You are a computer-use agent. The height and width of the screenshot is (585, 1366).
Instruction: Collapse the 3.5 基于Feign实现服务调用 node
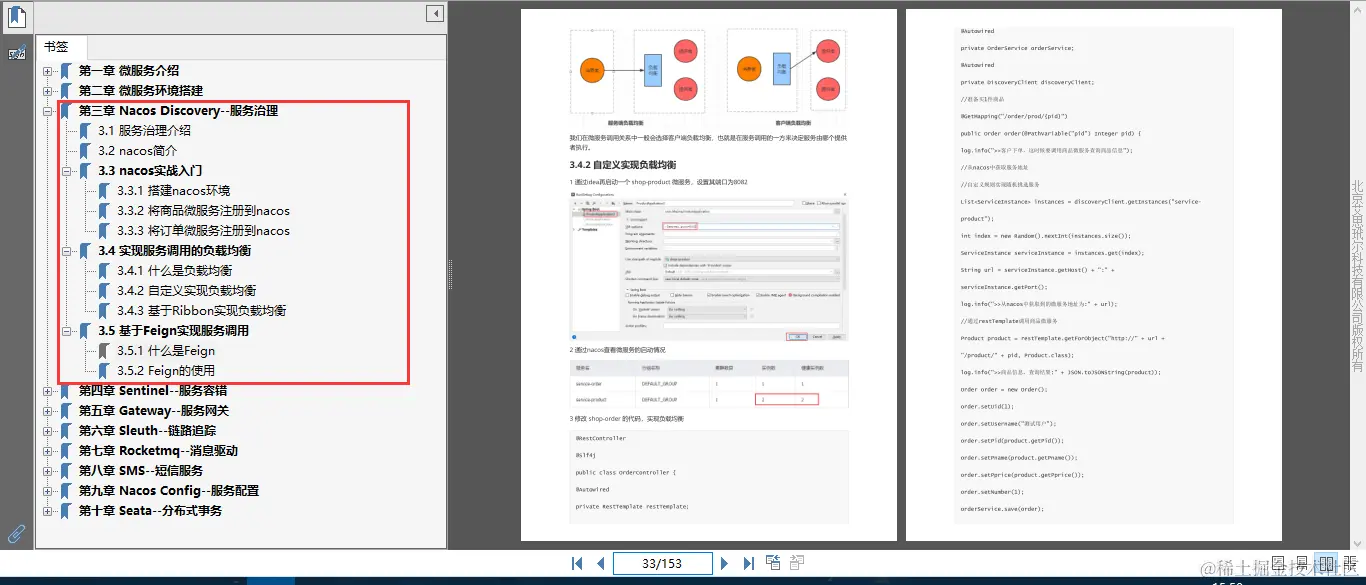click(x=67, y=331)
